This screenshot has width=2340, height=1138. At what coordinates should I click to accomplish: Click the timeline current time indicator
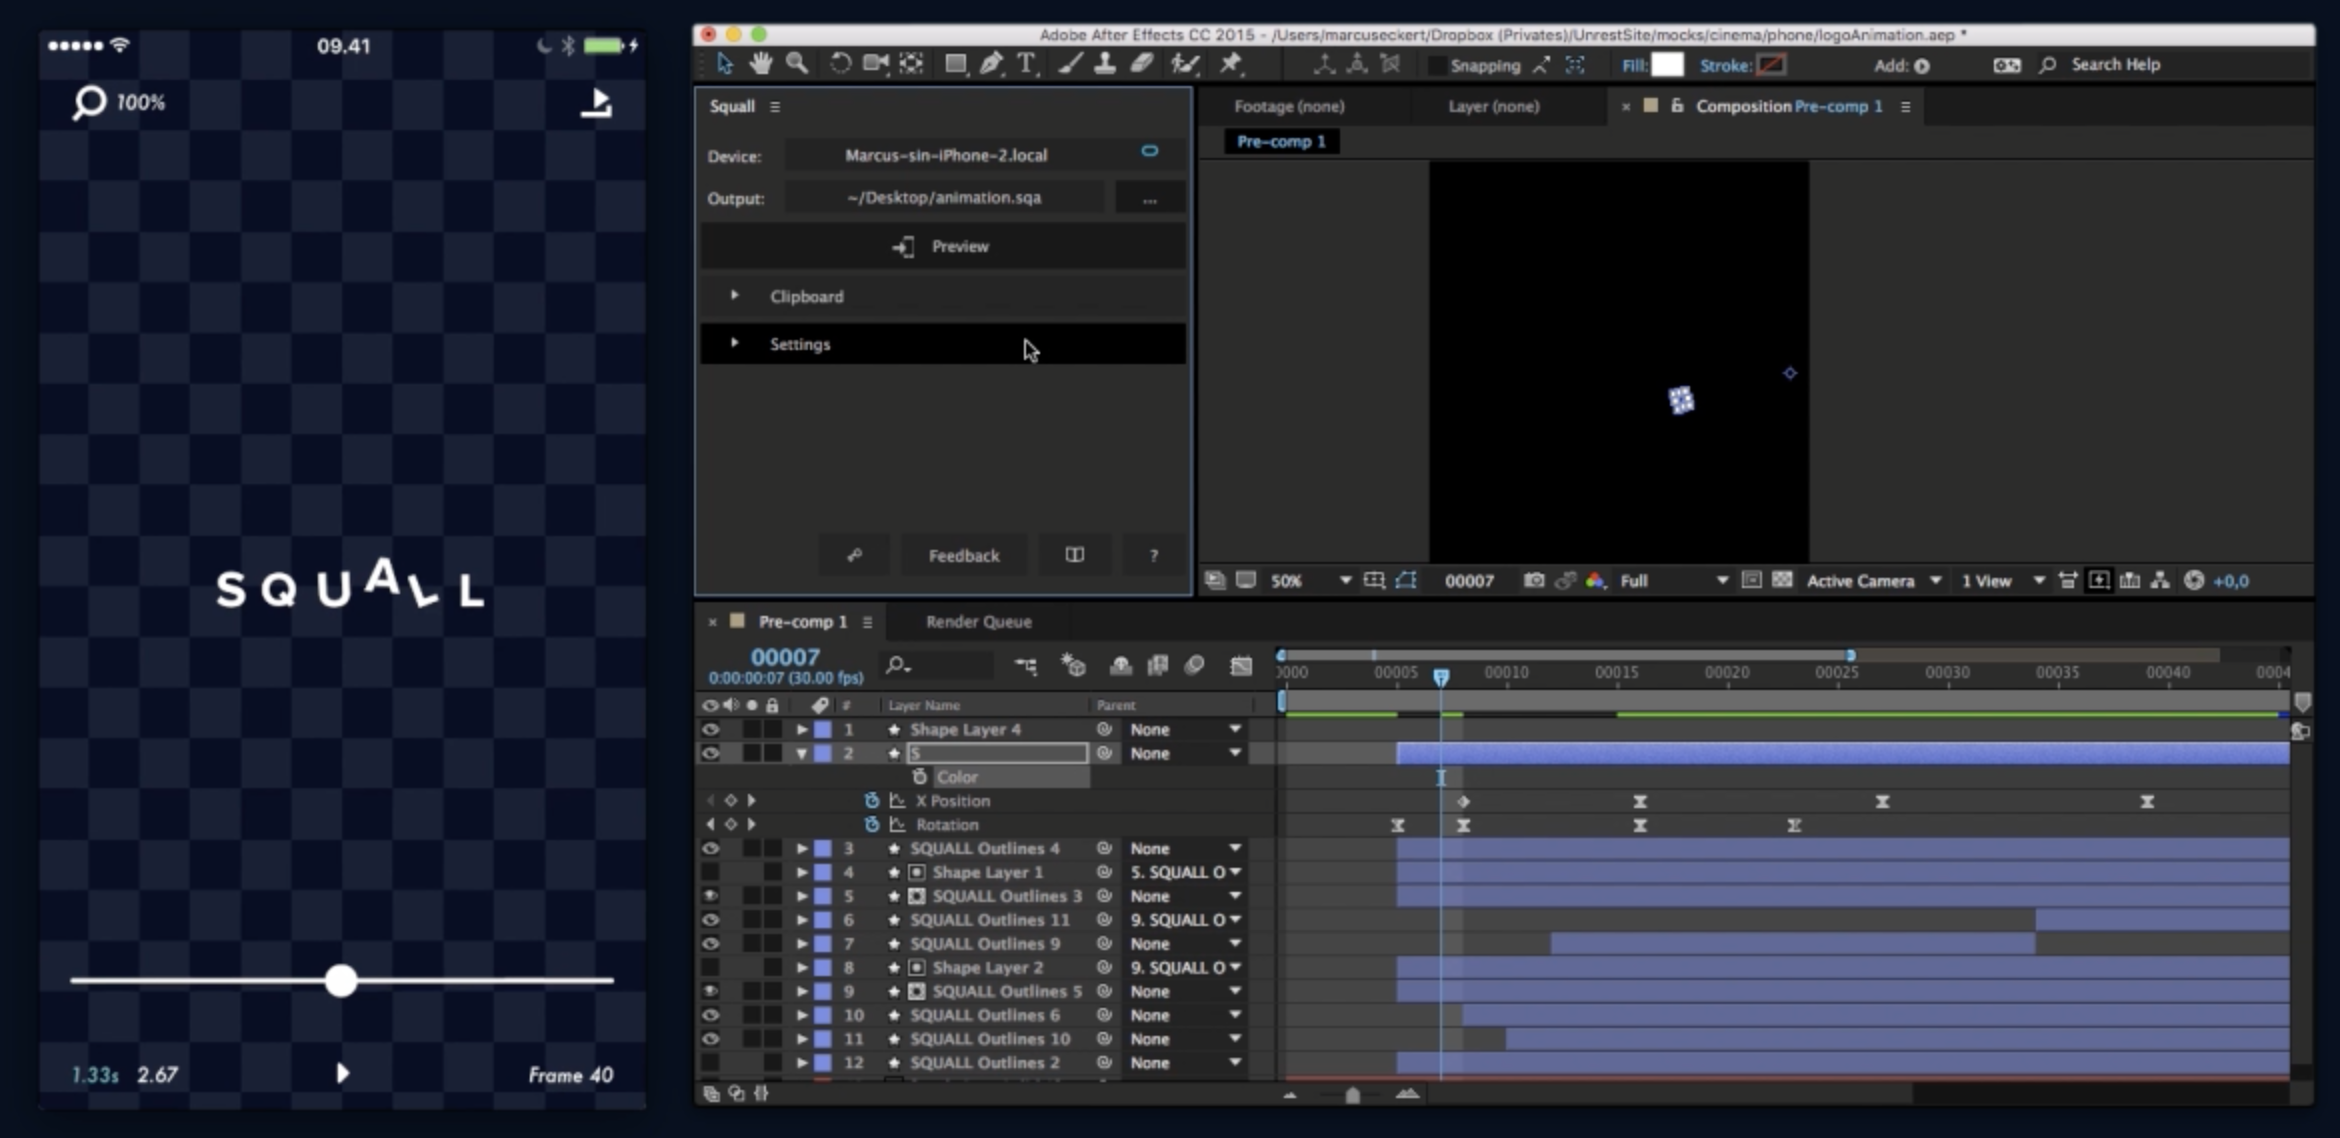click(1441, 678)
